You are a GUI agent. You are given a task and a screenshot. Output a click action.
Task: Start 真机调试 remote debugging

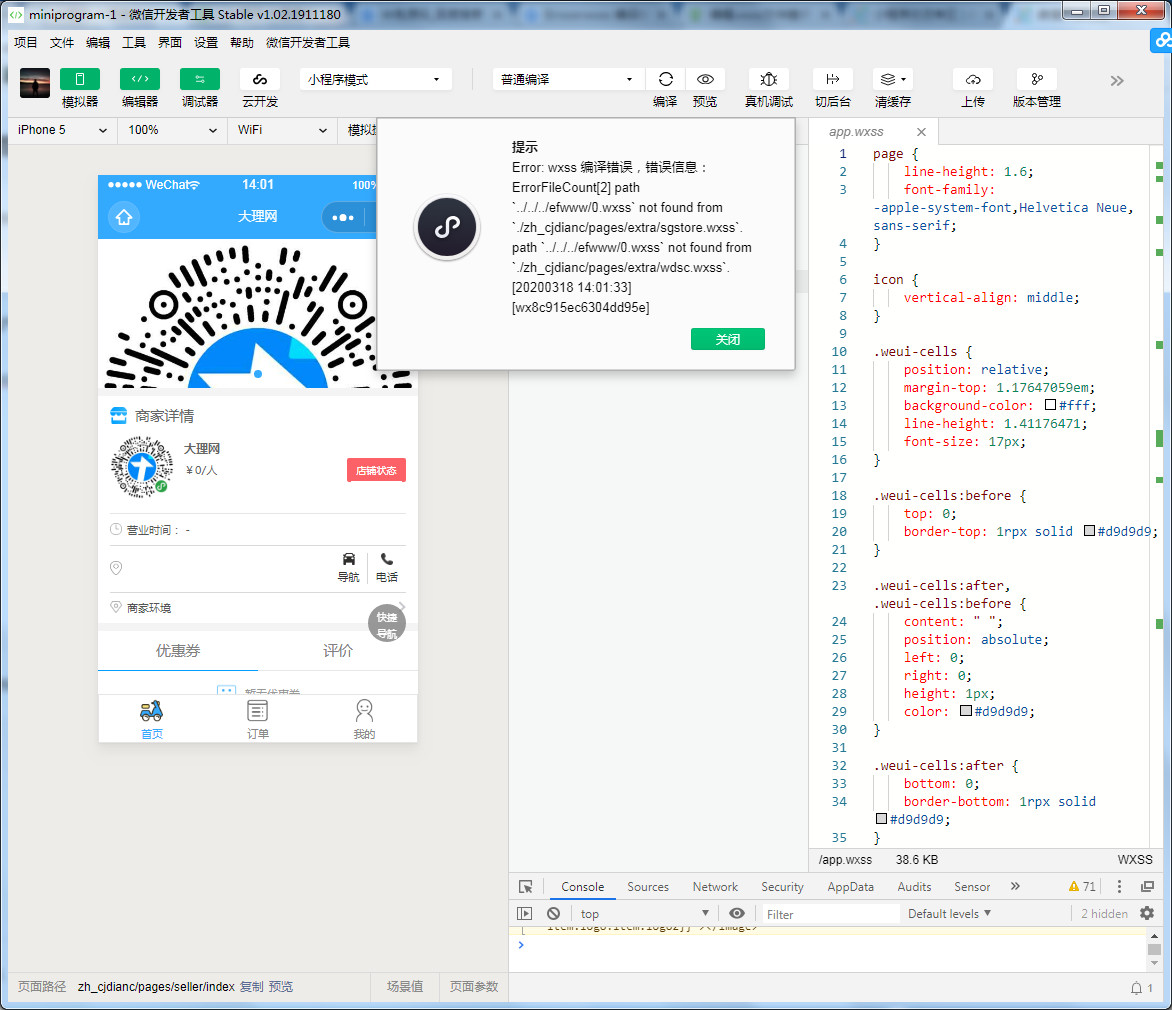point(768,79)
